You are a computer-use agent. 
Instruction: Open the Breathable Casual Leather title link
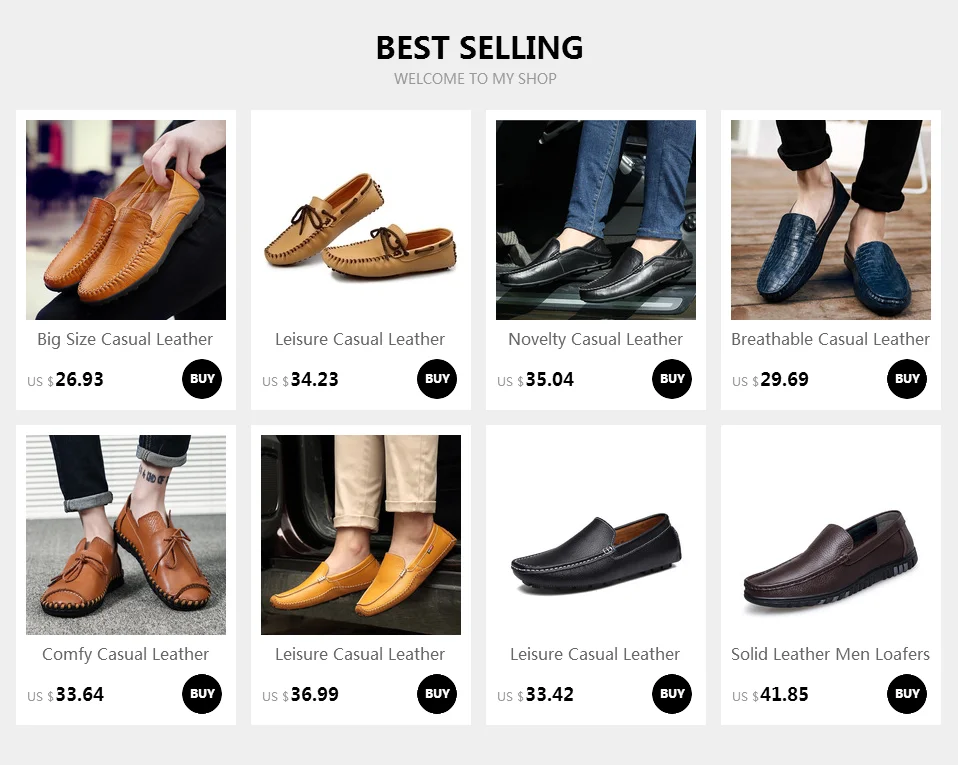point(830,339)
